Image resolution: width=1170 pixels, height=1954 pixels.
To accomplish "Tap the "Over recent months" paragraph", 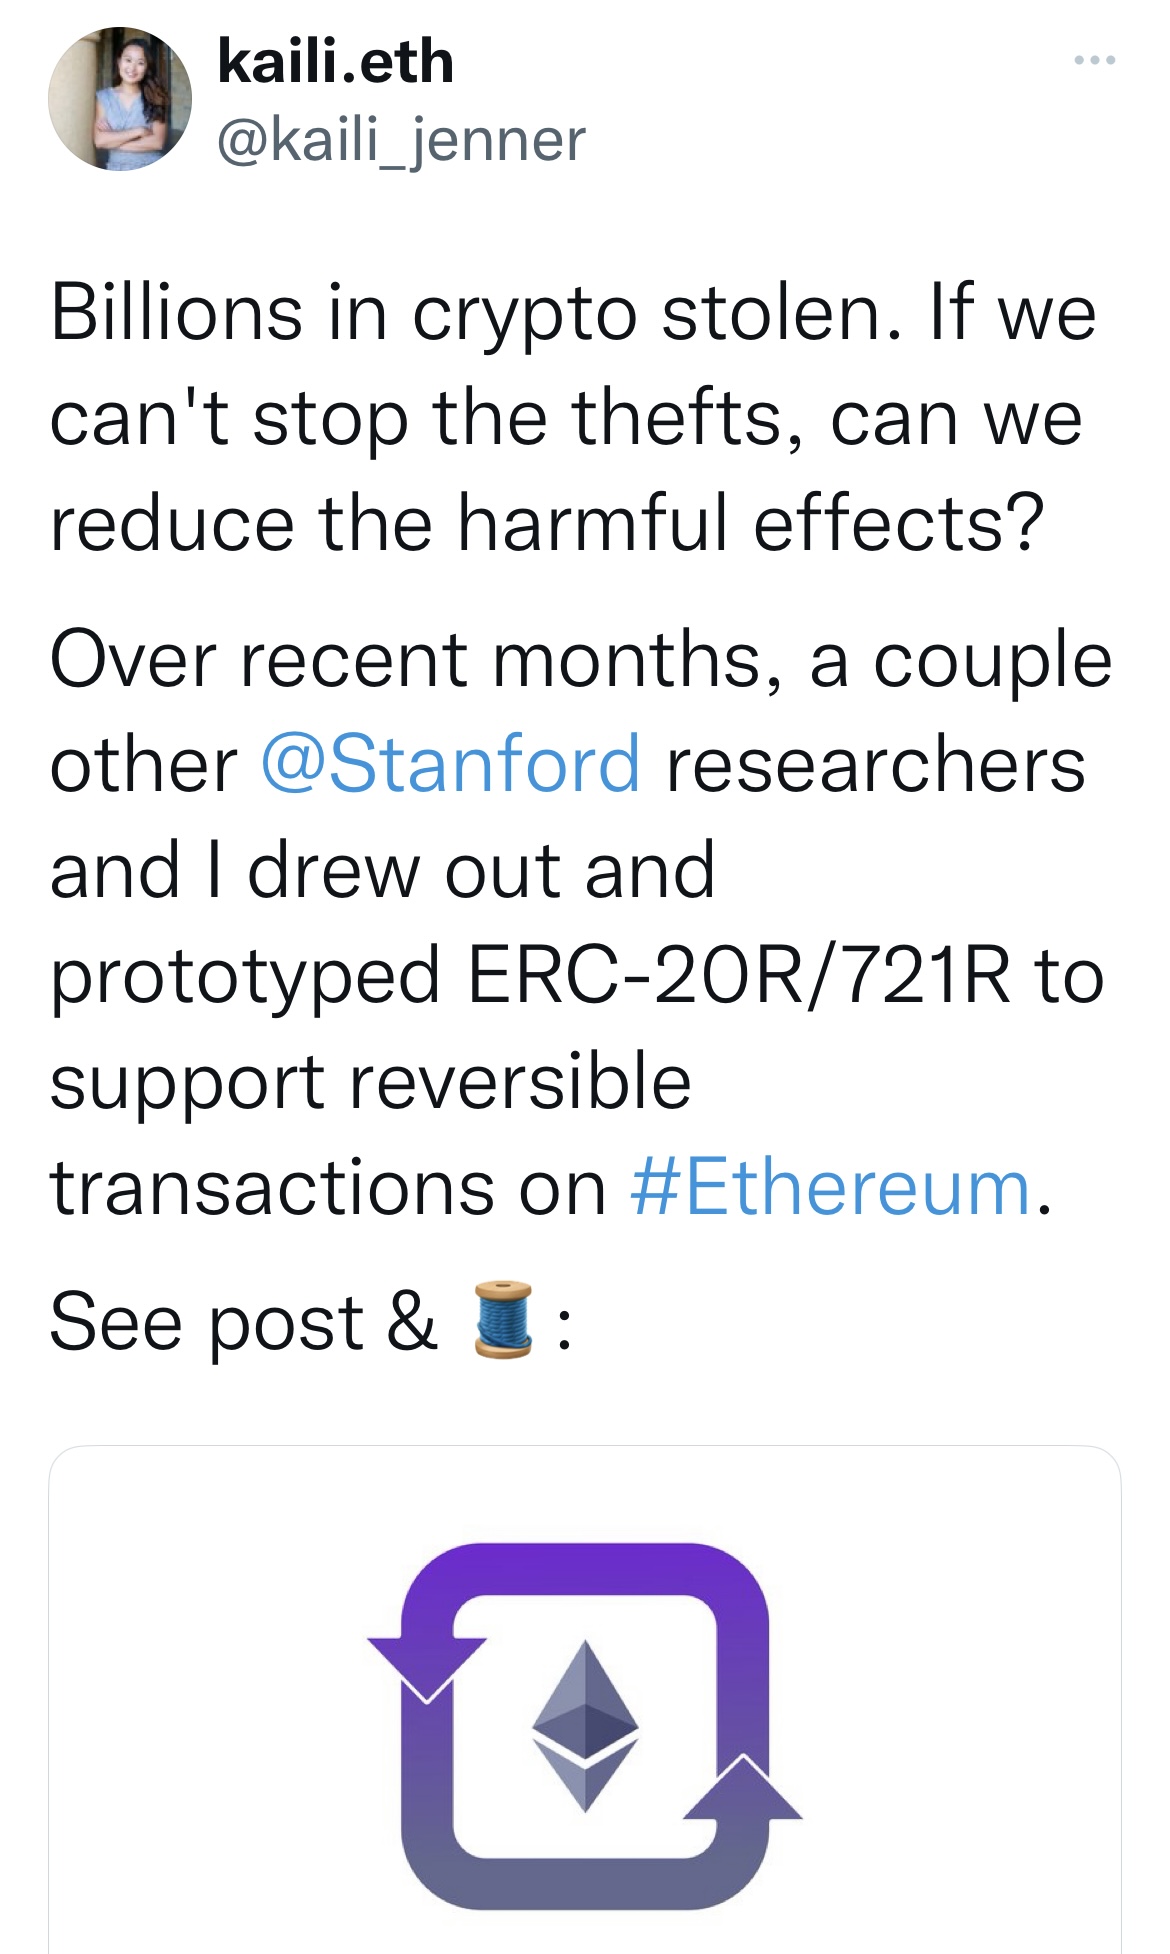I will [580, 661].
